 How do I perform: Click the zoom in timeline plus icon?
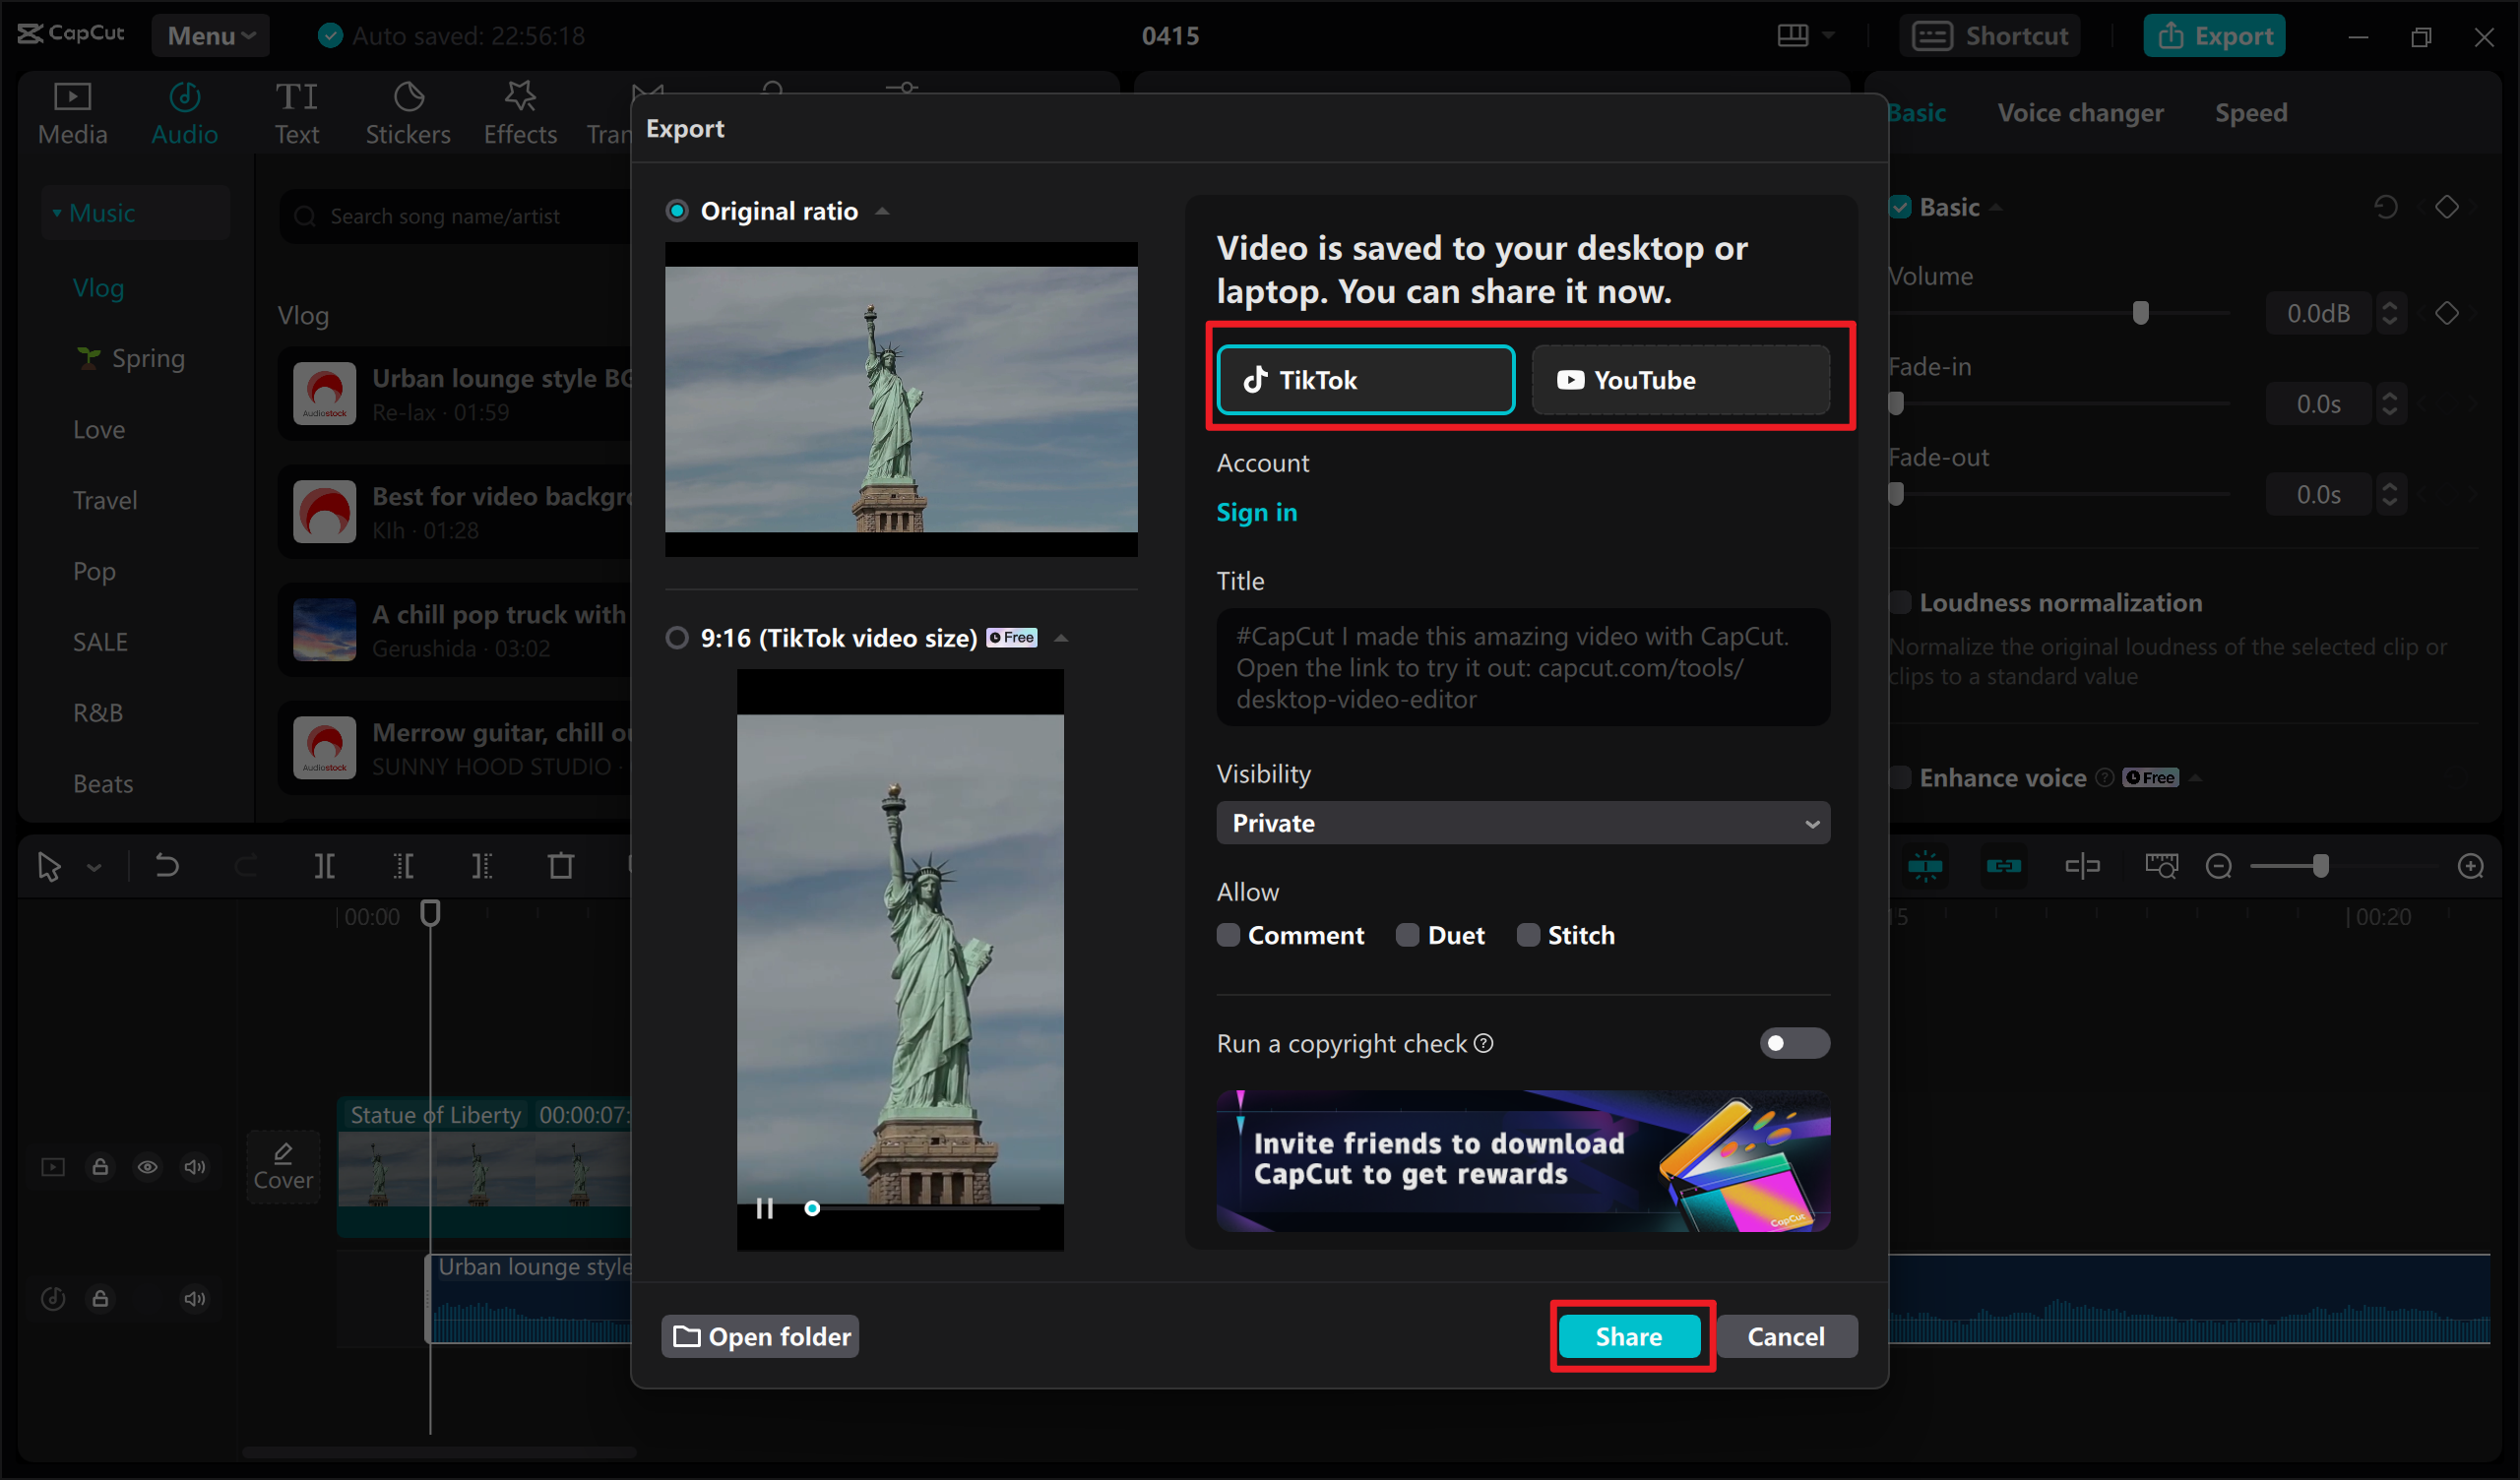pos(2470,866)
